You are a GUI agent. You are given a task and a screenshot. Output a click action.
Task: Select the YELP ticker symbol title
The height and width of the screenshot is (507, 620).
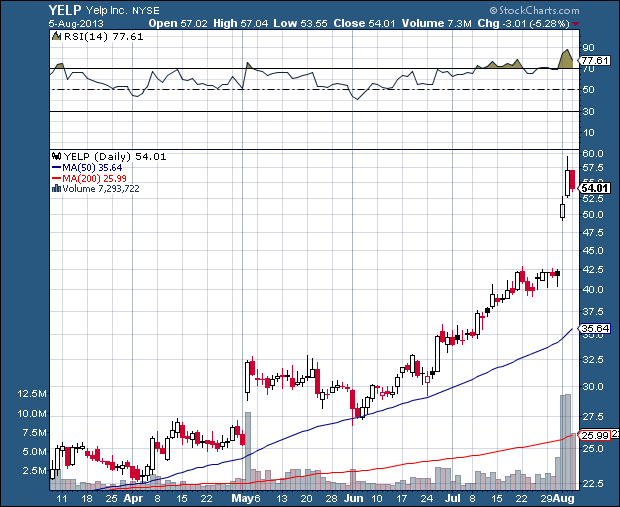pyautogui.click(x=65, y=10)
